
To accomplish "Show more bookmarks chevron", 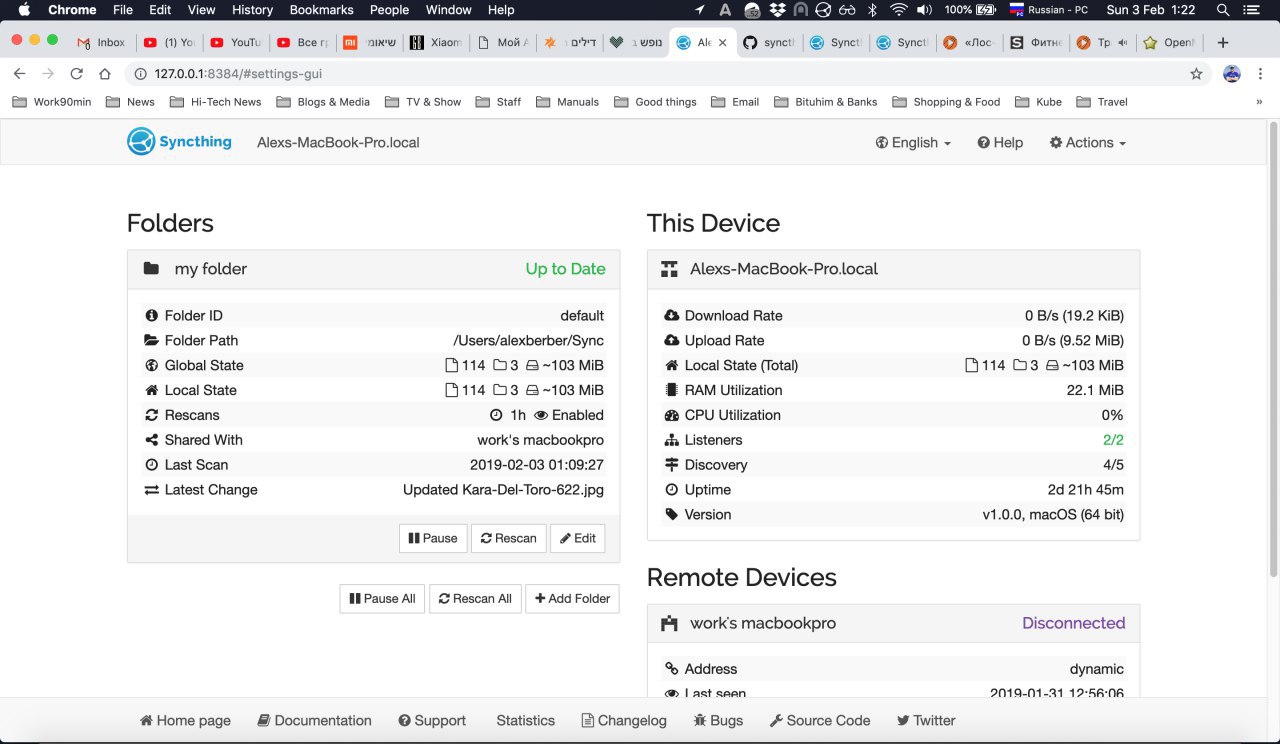I will (x=1259, y=102).
